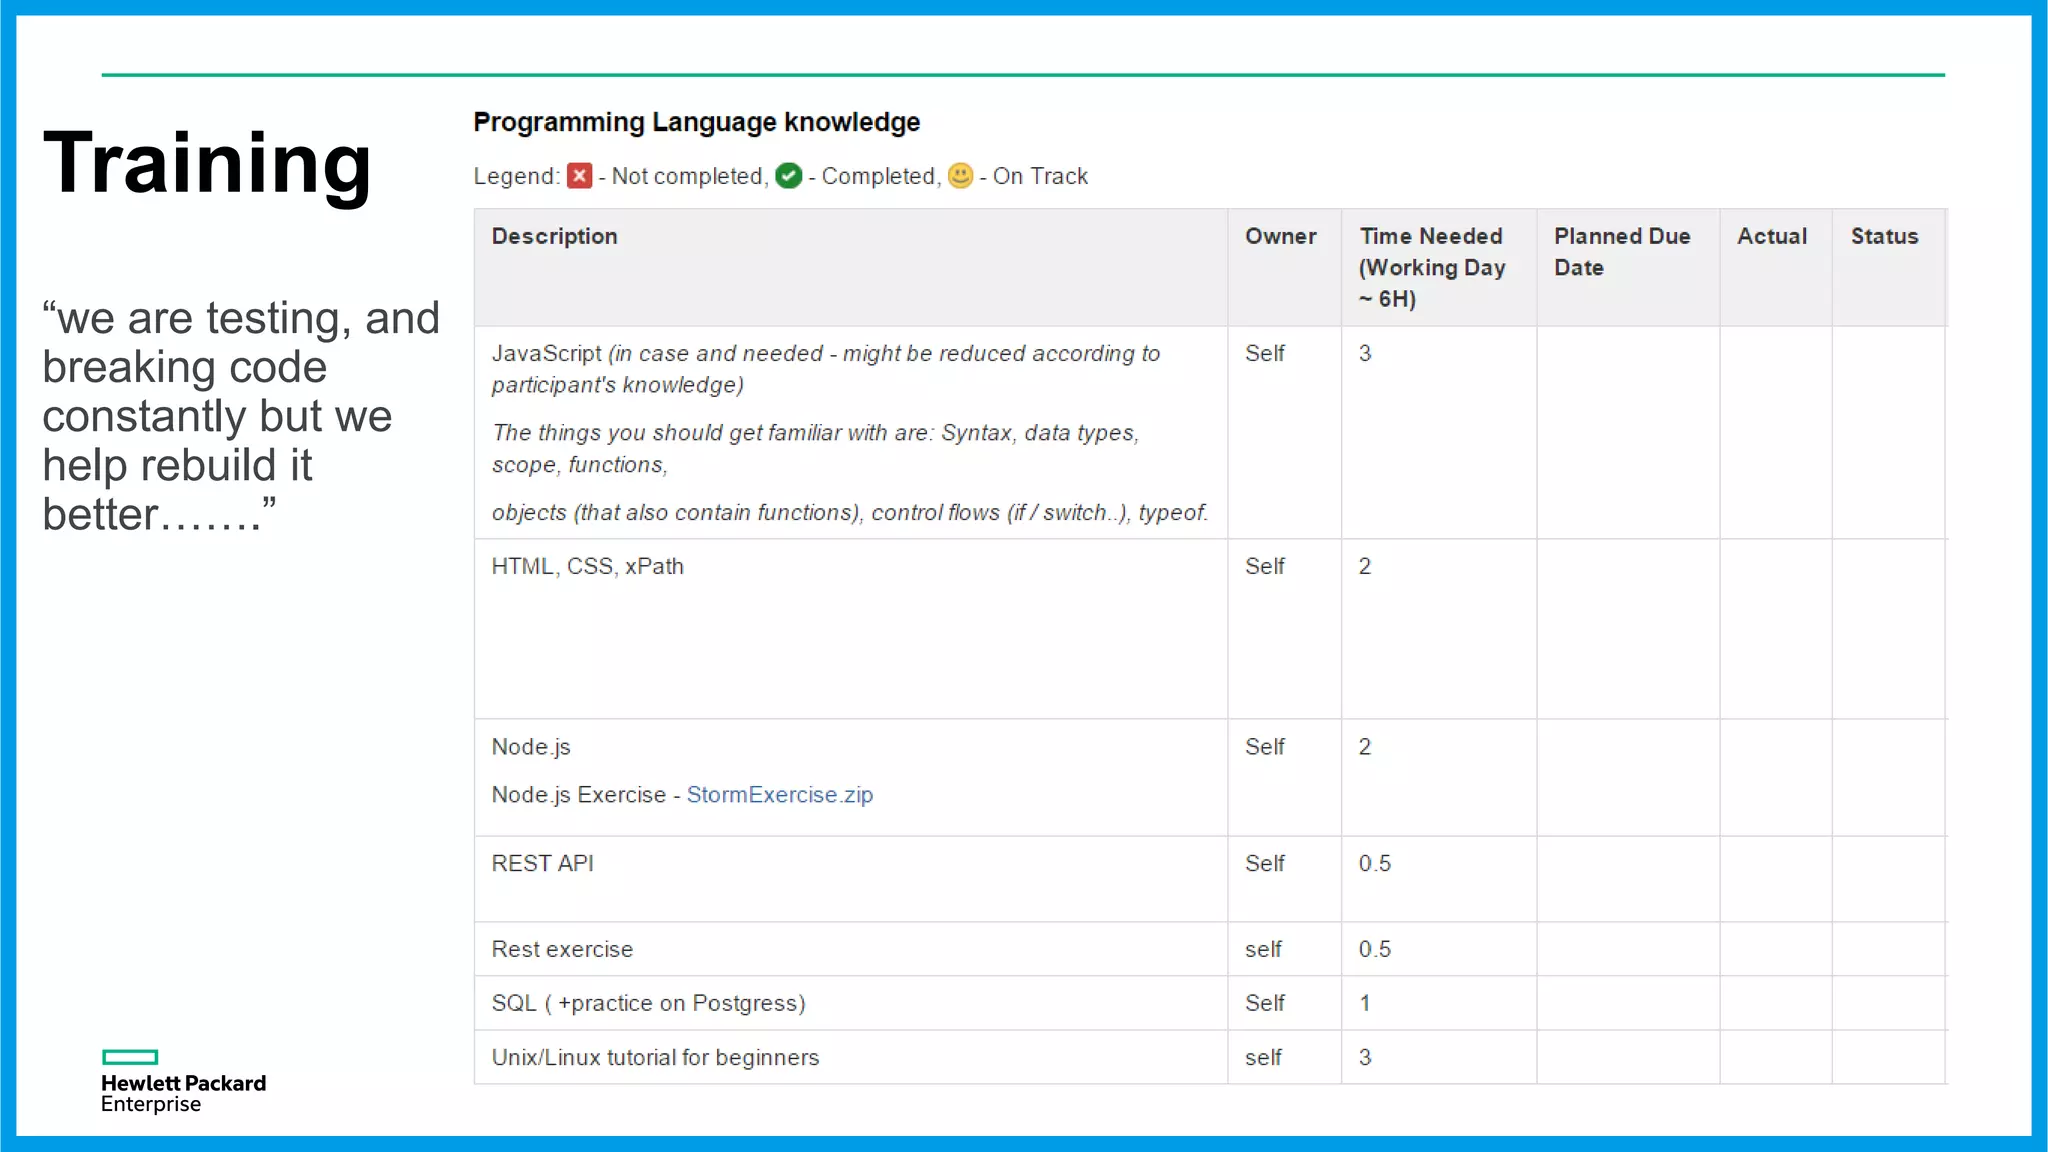Viewport: 2048px width, 1152px height.
Task: Click the red Not completed X icon
Action: pyautogui.click(x=579, y=176)
